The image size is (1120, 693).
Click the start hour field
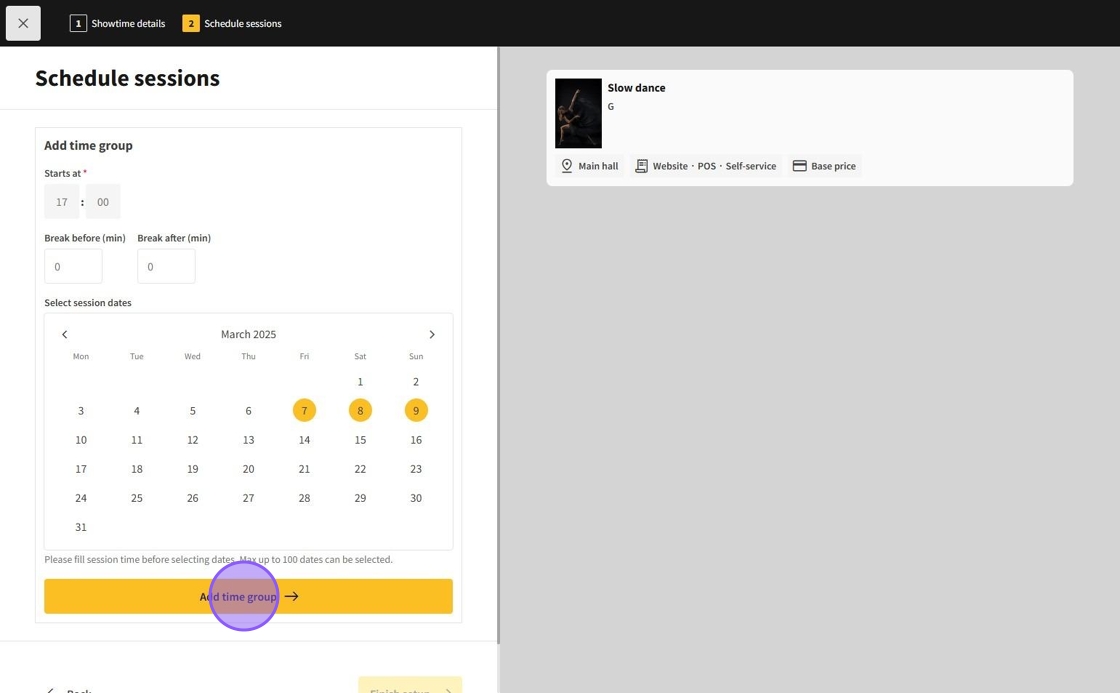(62, 201)
